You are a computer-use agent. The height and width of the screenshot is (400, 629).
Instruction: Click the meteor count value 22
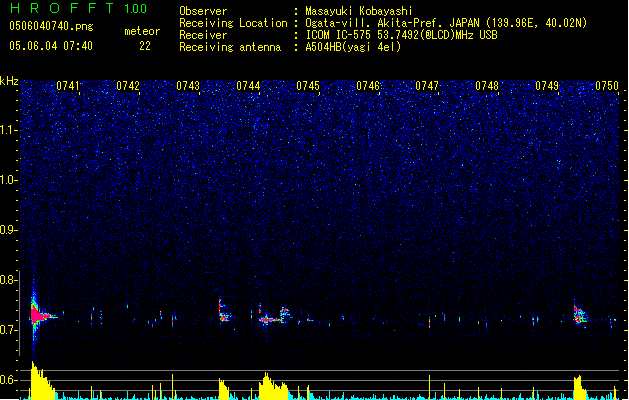pyautogui.click(x=145, y=46)
